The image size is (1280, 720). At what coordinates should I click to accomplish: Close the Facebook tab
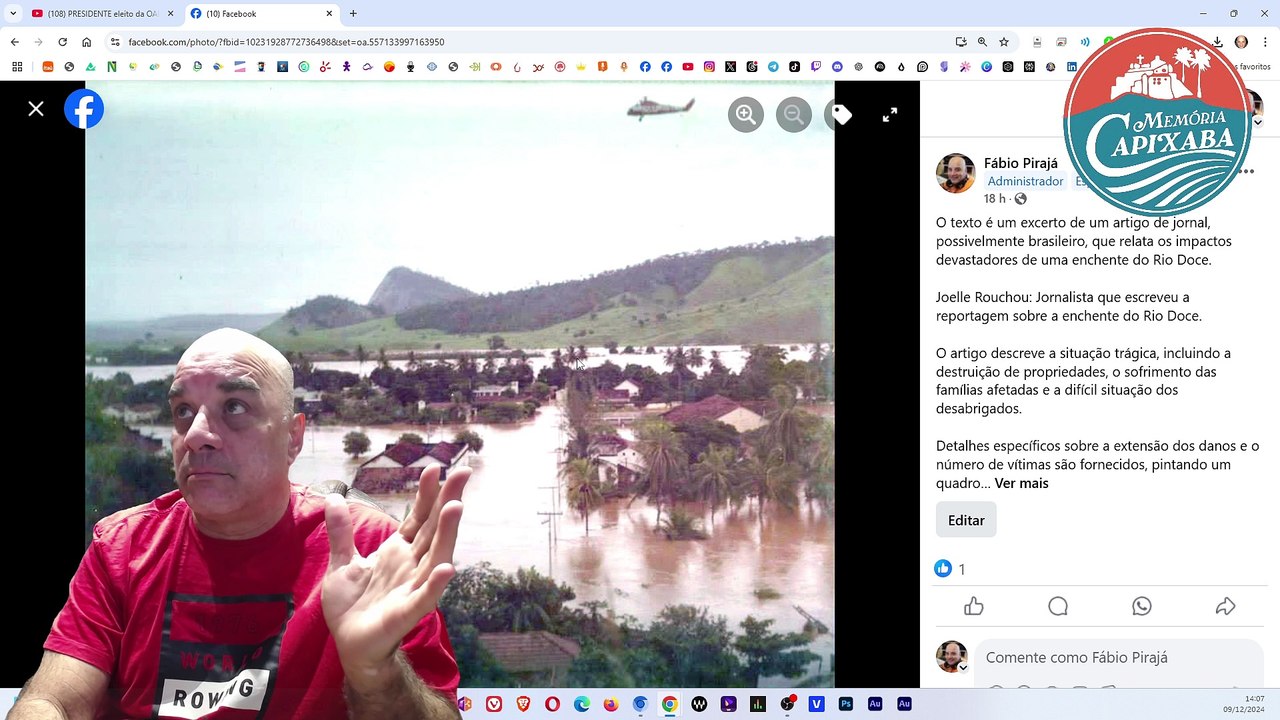329,14
